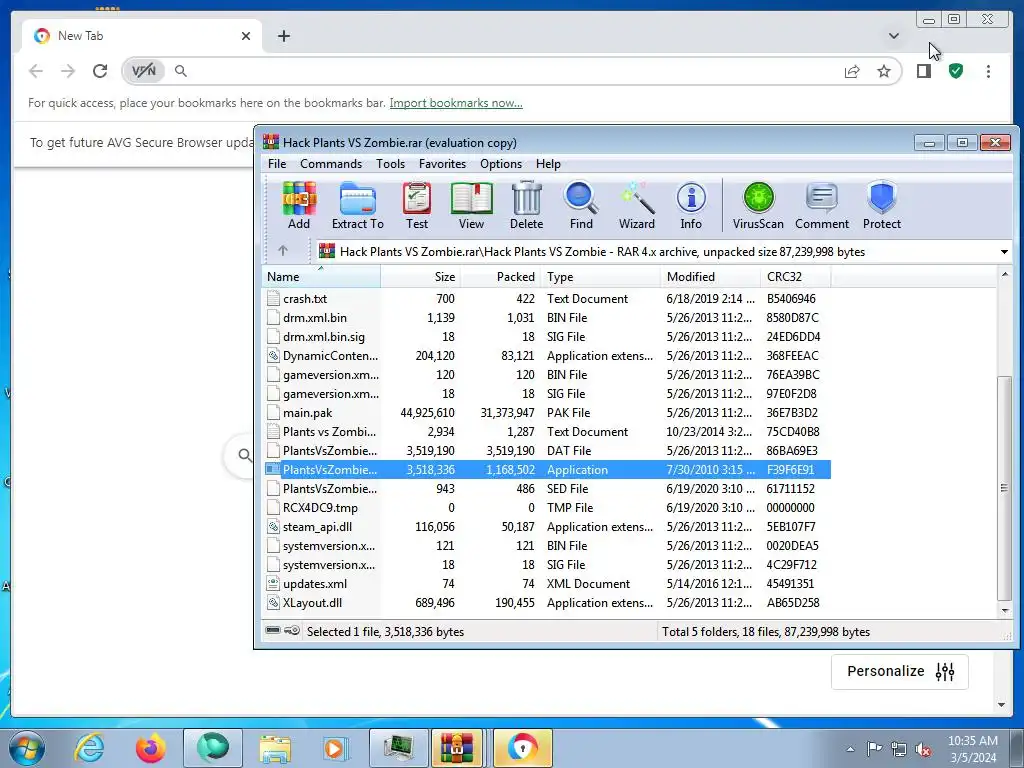Open the Options menu
The image size is (1024, 768).
pyautogui.click(x=501, y=163)
